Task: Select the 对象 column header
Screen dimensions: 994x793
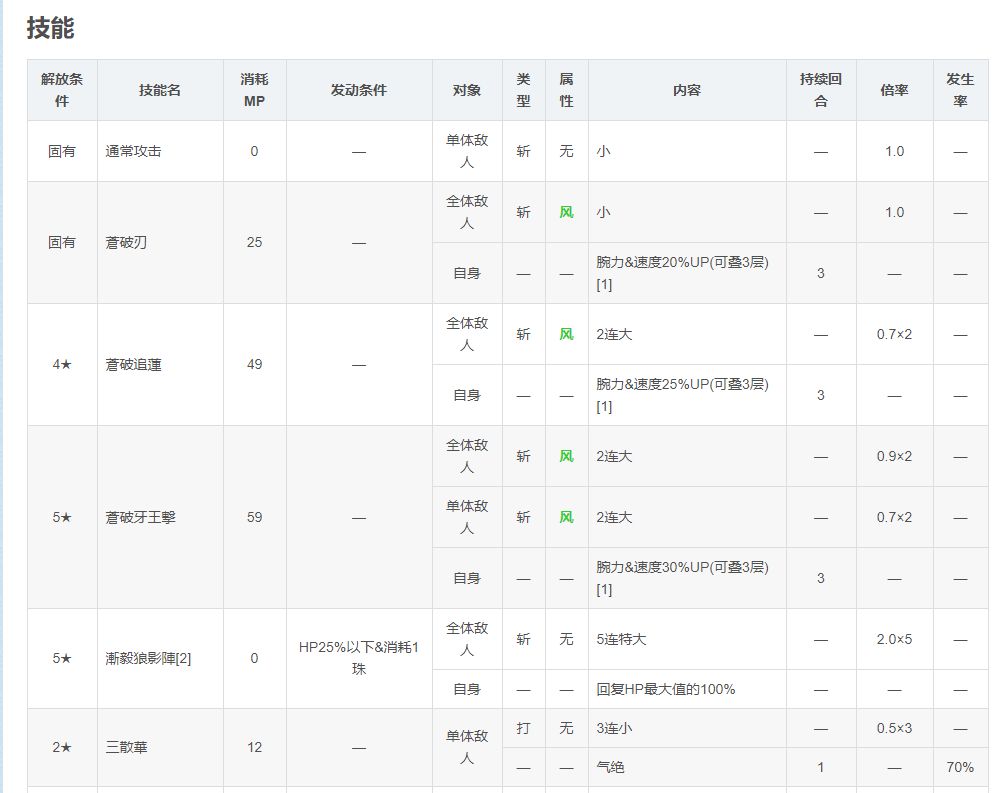Action: pos(467,90)
